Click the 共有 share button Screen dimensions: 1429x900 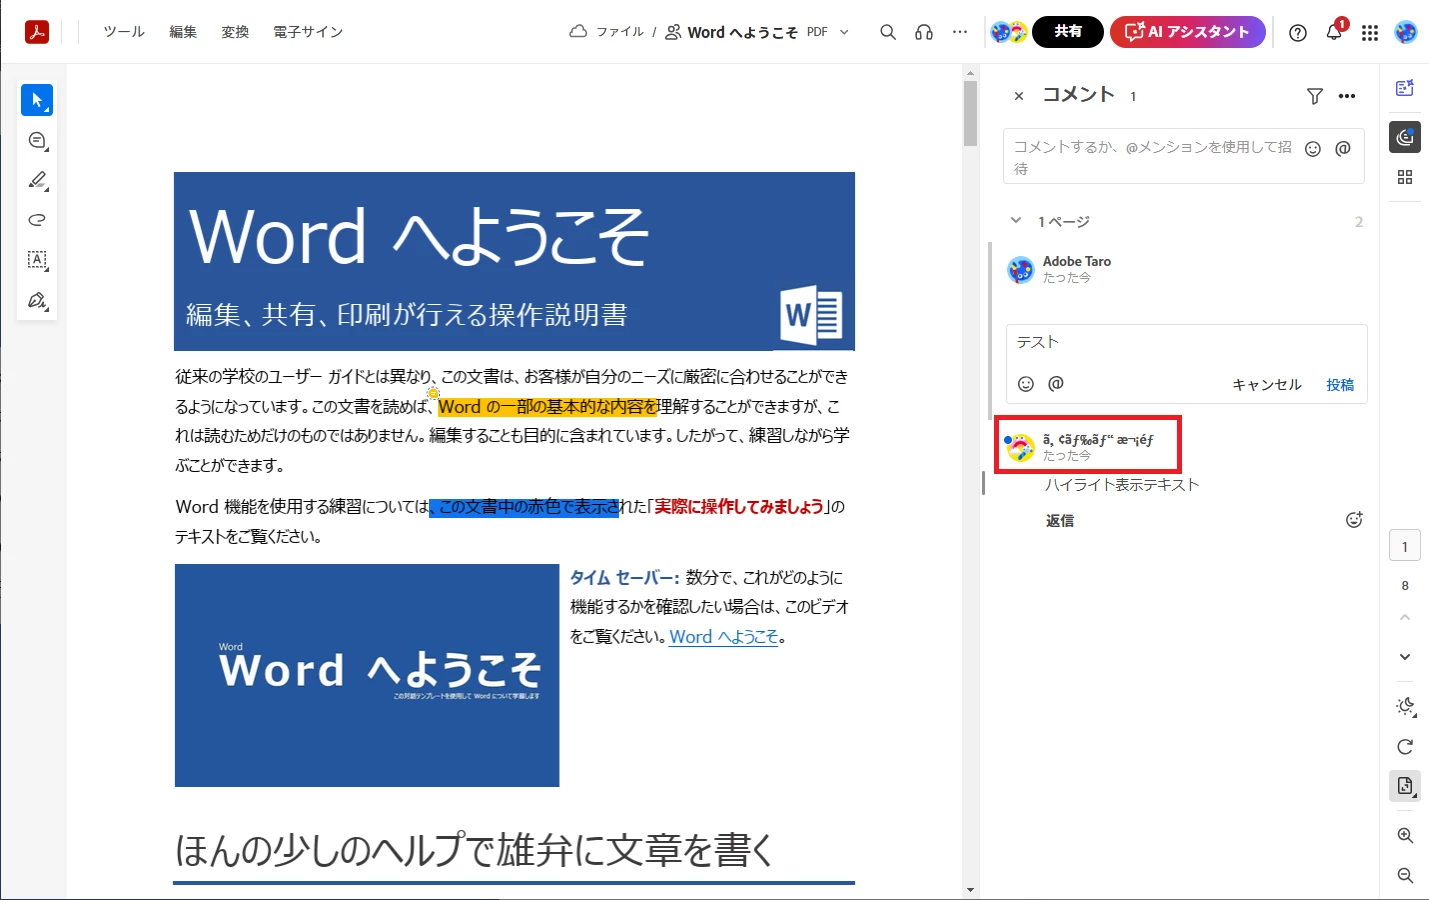tap(1068, 32)
